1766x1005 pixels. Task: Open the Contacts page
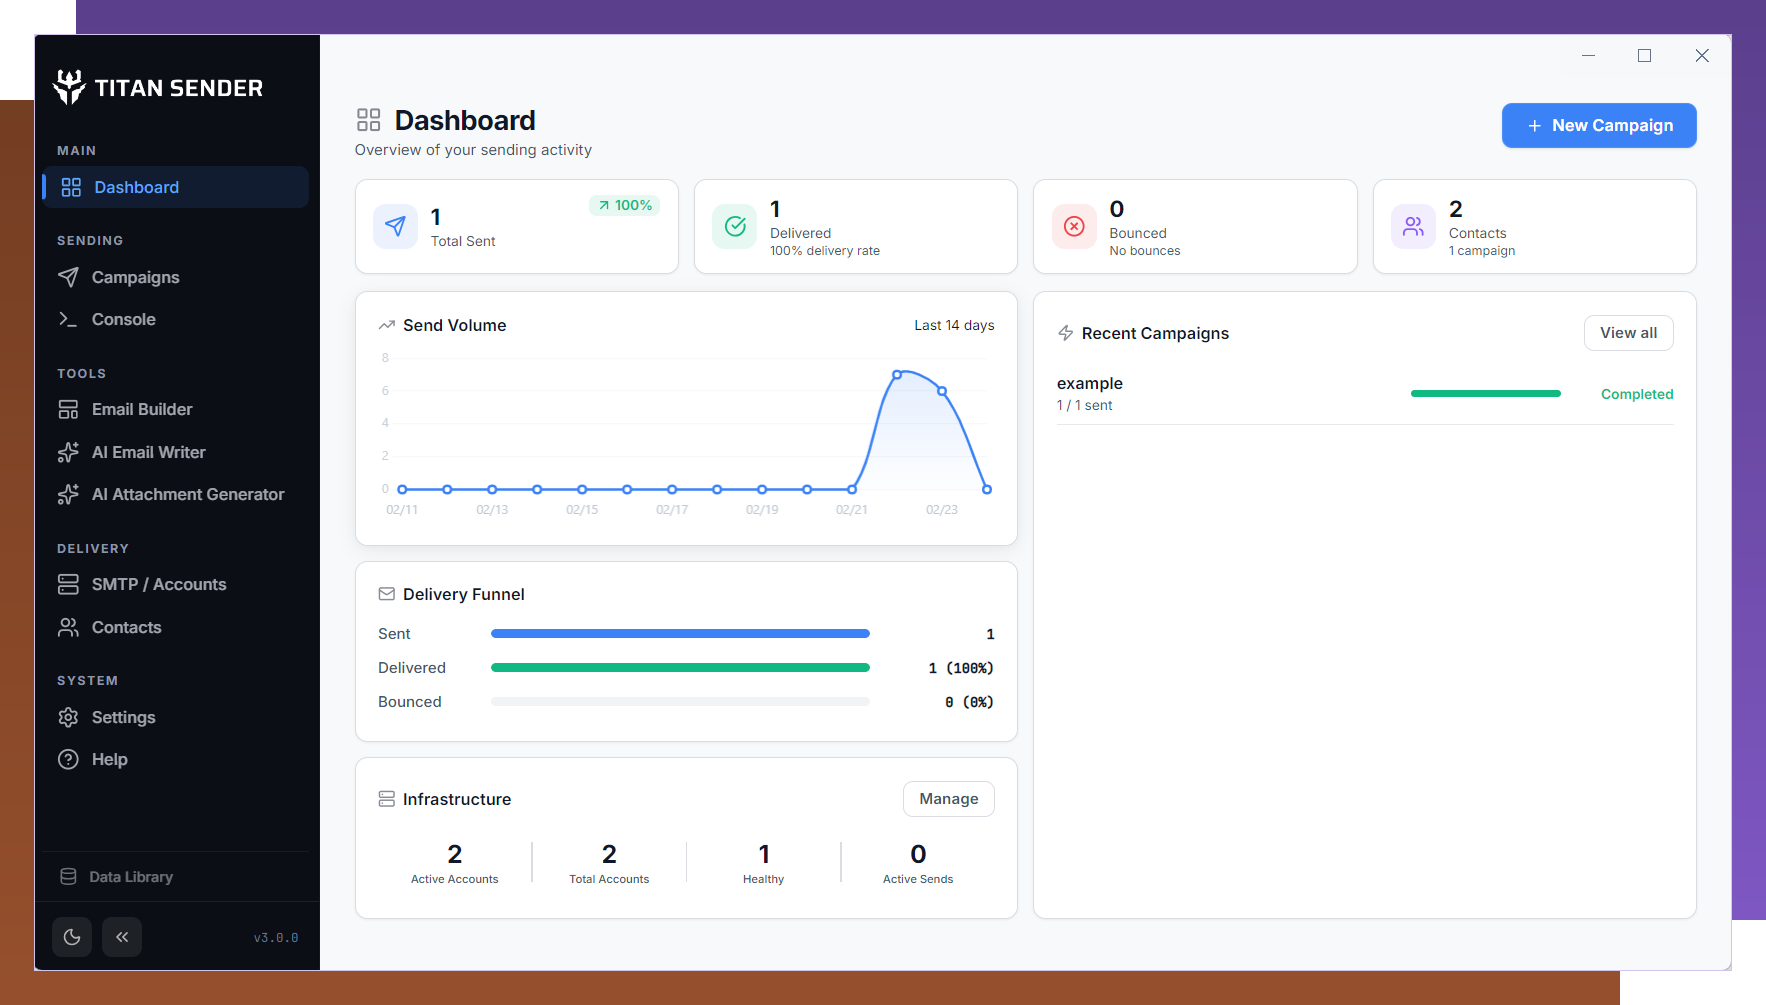tap(126, 627)
